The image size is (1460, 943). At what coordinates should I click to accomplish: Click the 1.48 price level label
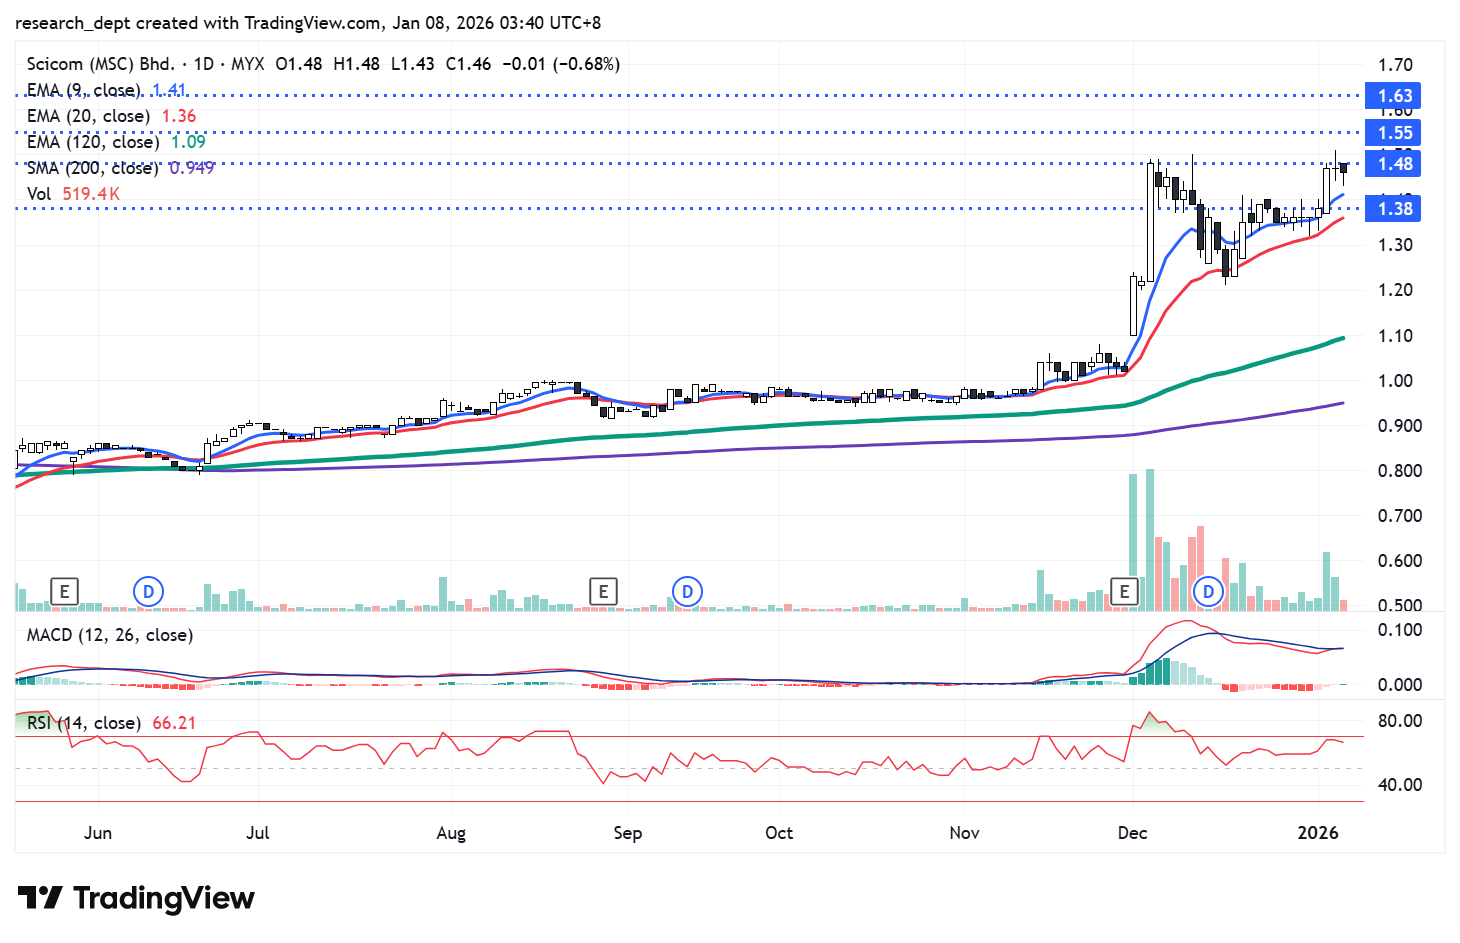1394,164
